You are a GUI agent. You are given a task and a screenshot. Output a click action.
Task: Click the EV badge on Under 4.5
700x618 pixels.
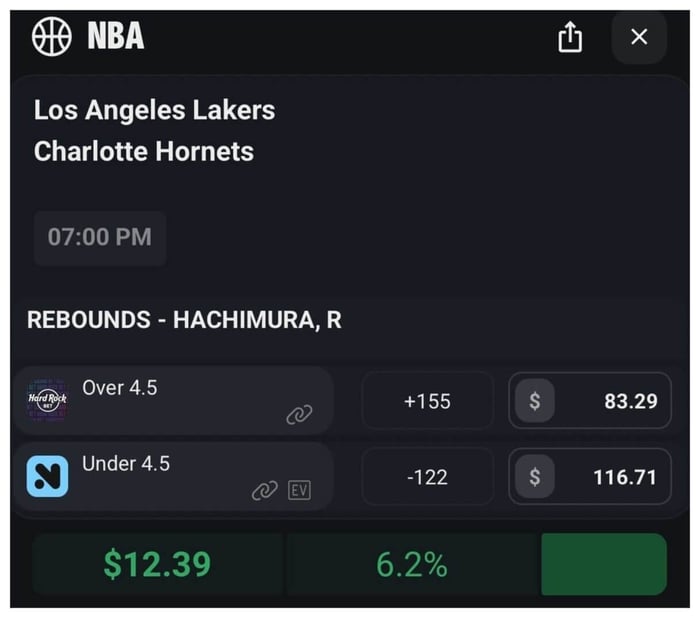pos(299,490)
